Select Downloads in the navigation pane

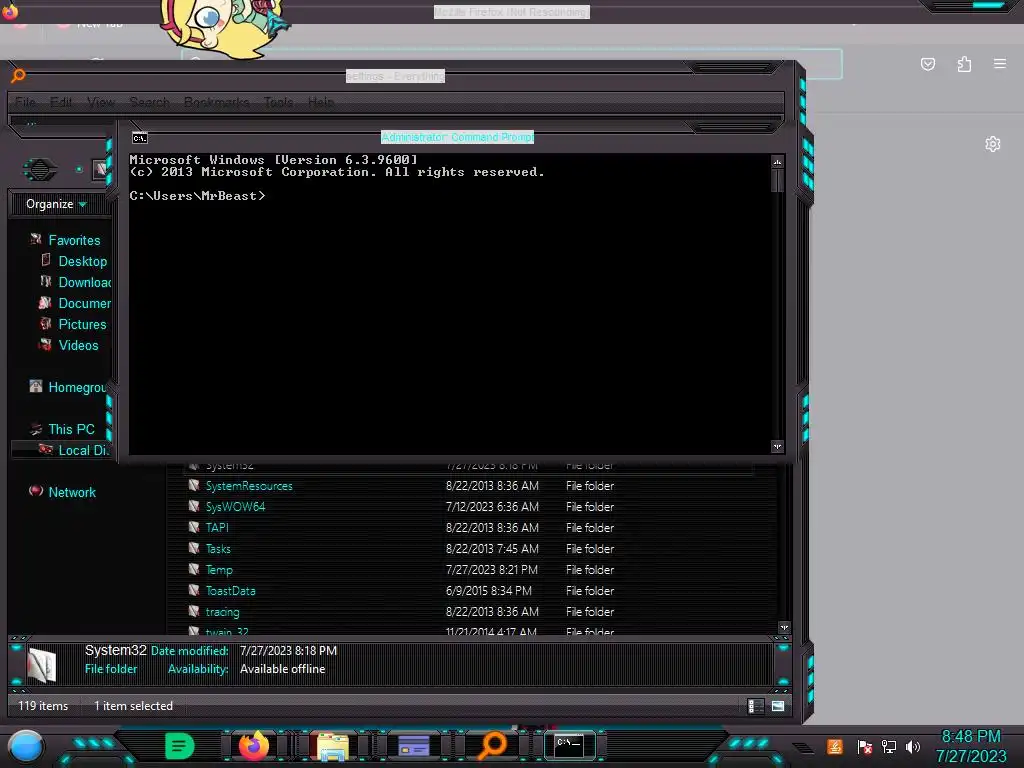tap(84, 282)
